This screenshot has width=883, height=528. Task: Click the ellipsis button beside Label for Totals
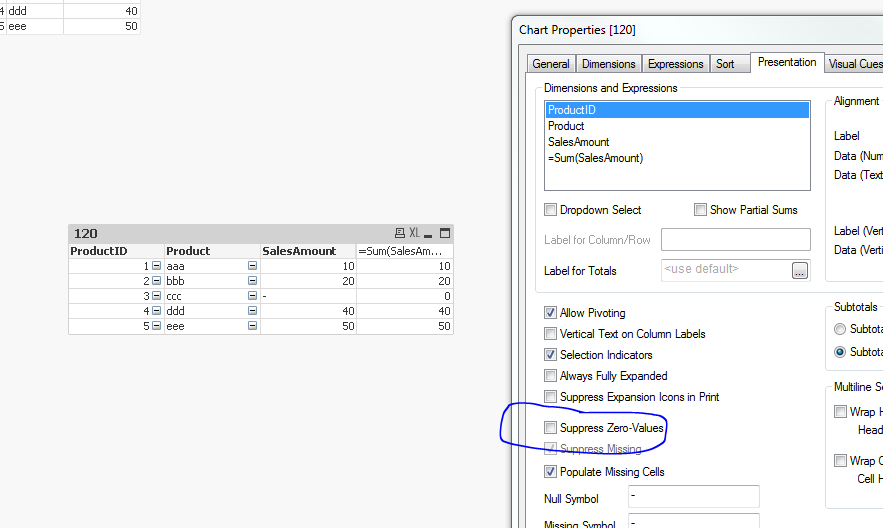[799, 270]
